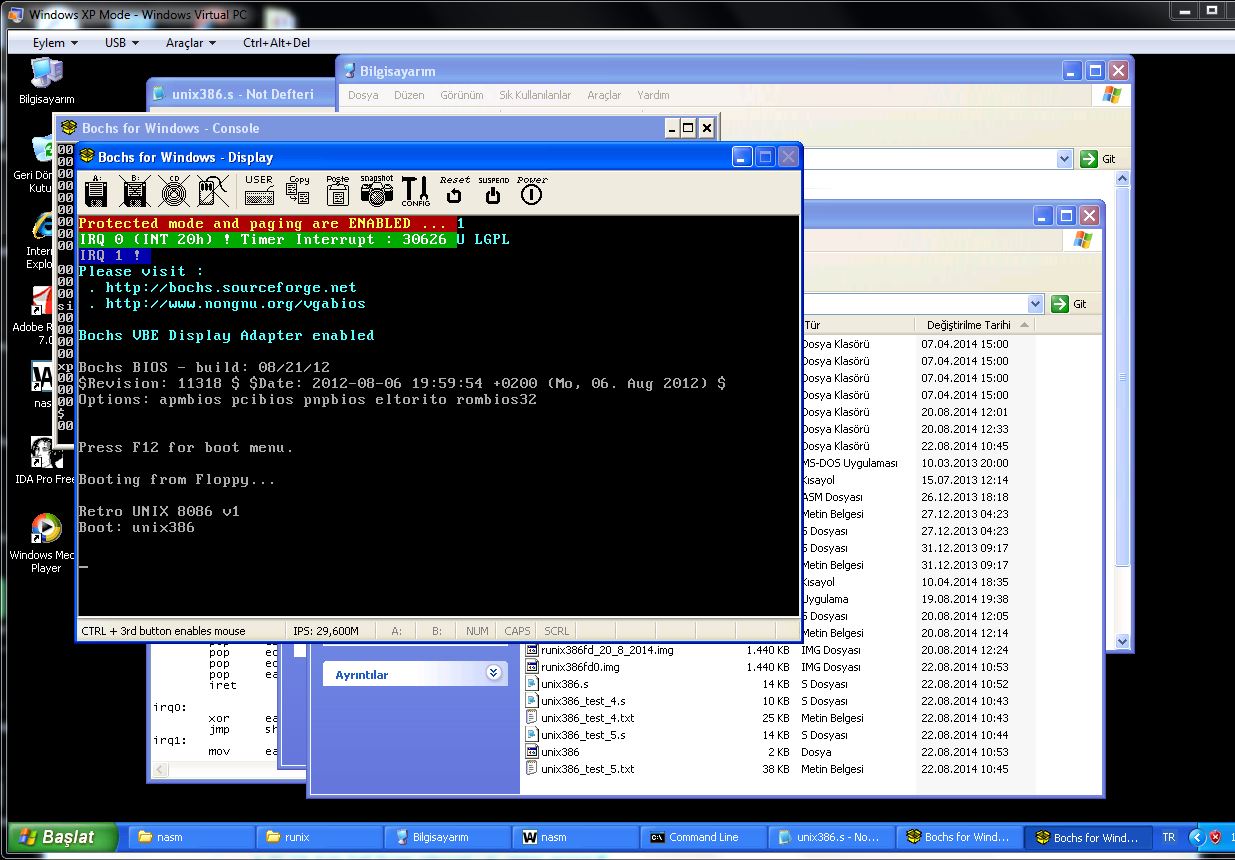Take a snapshot with the camera icon

(x=377, y=191)
